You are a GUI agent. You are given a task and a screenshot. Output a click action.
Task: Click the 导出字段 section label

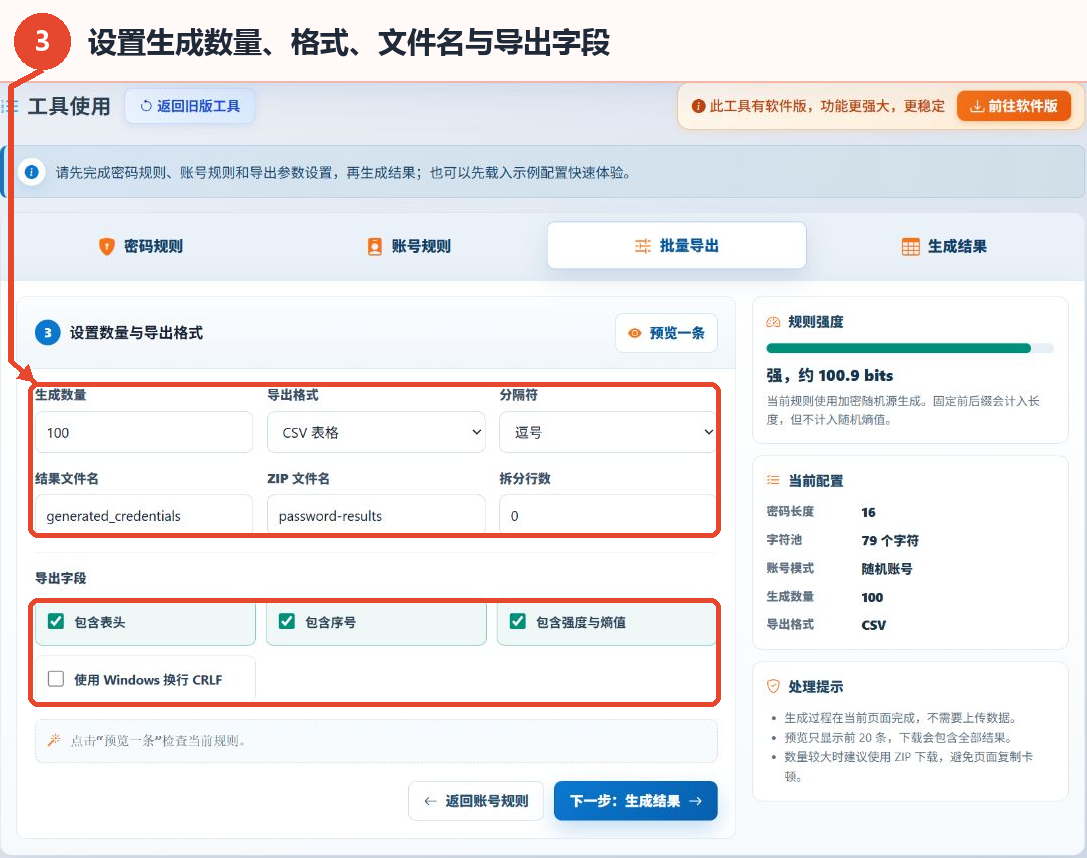click(x=61, y=578)
